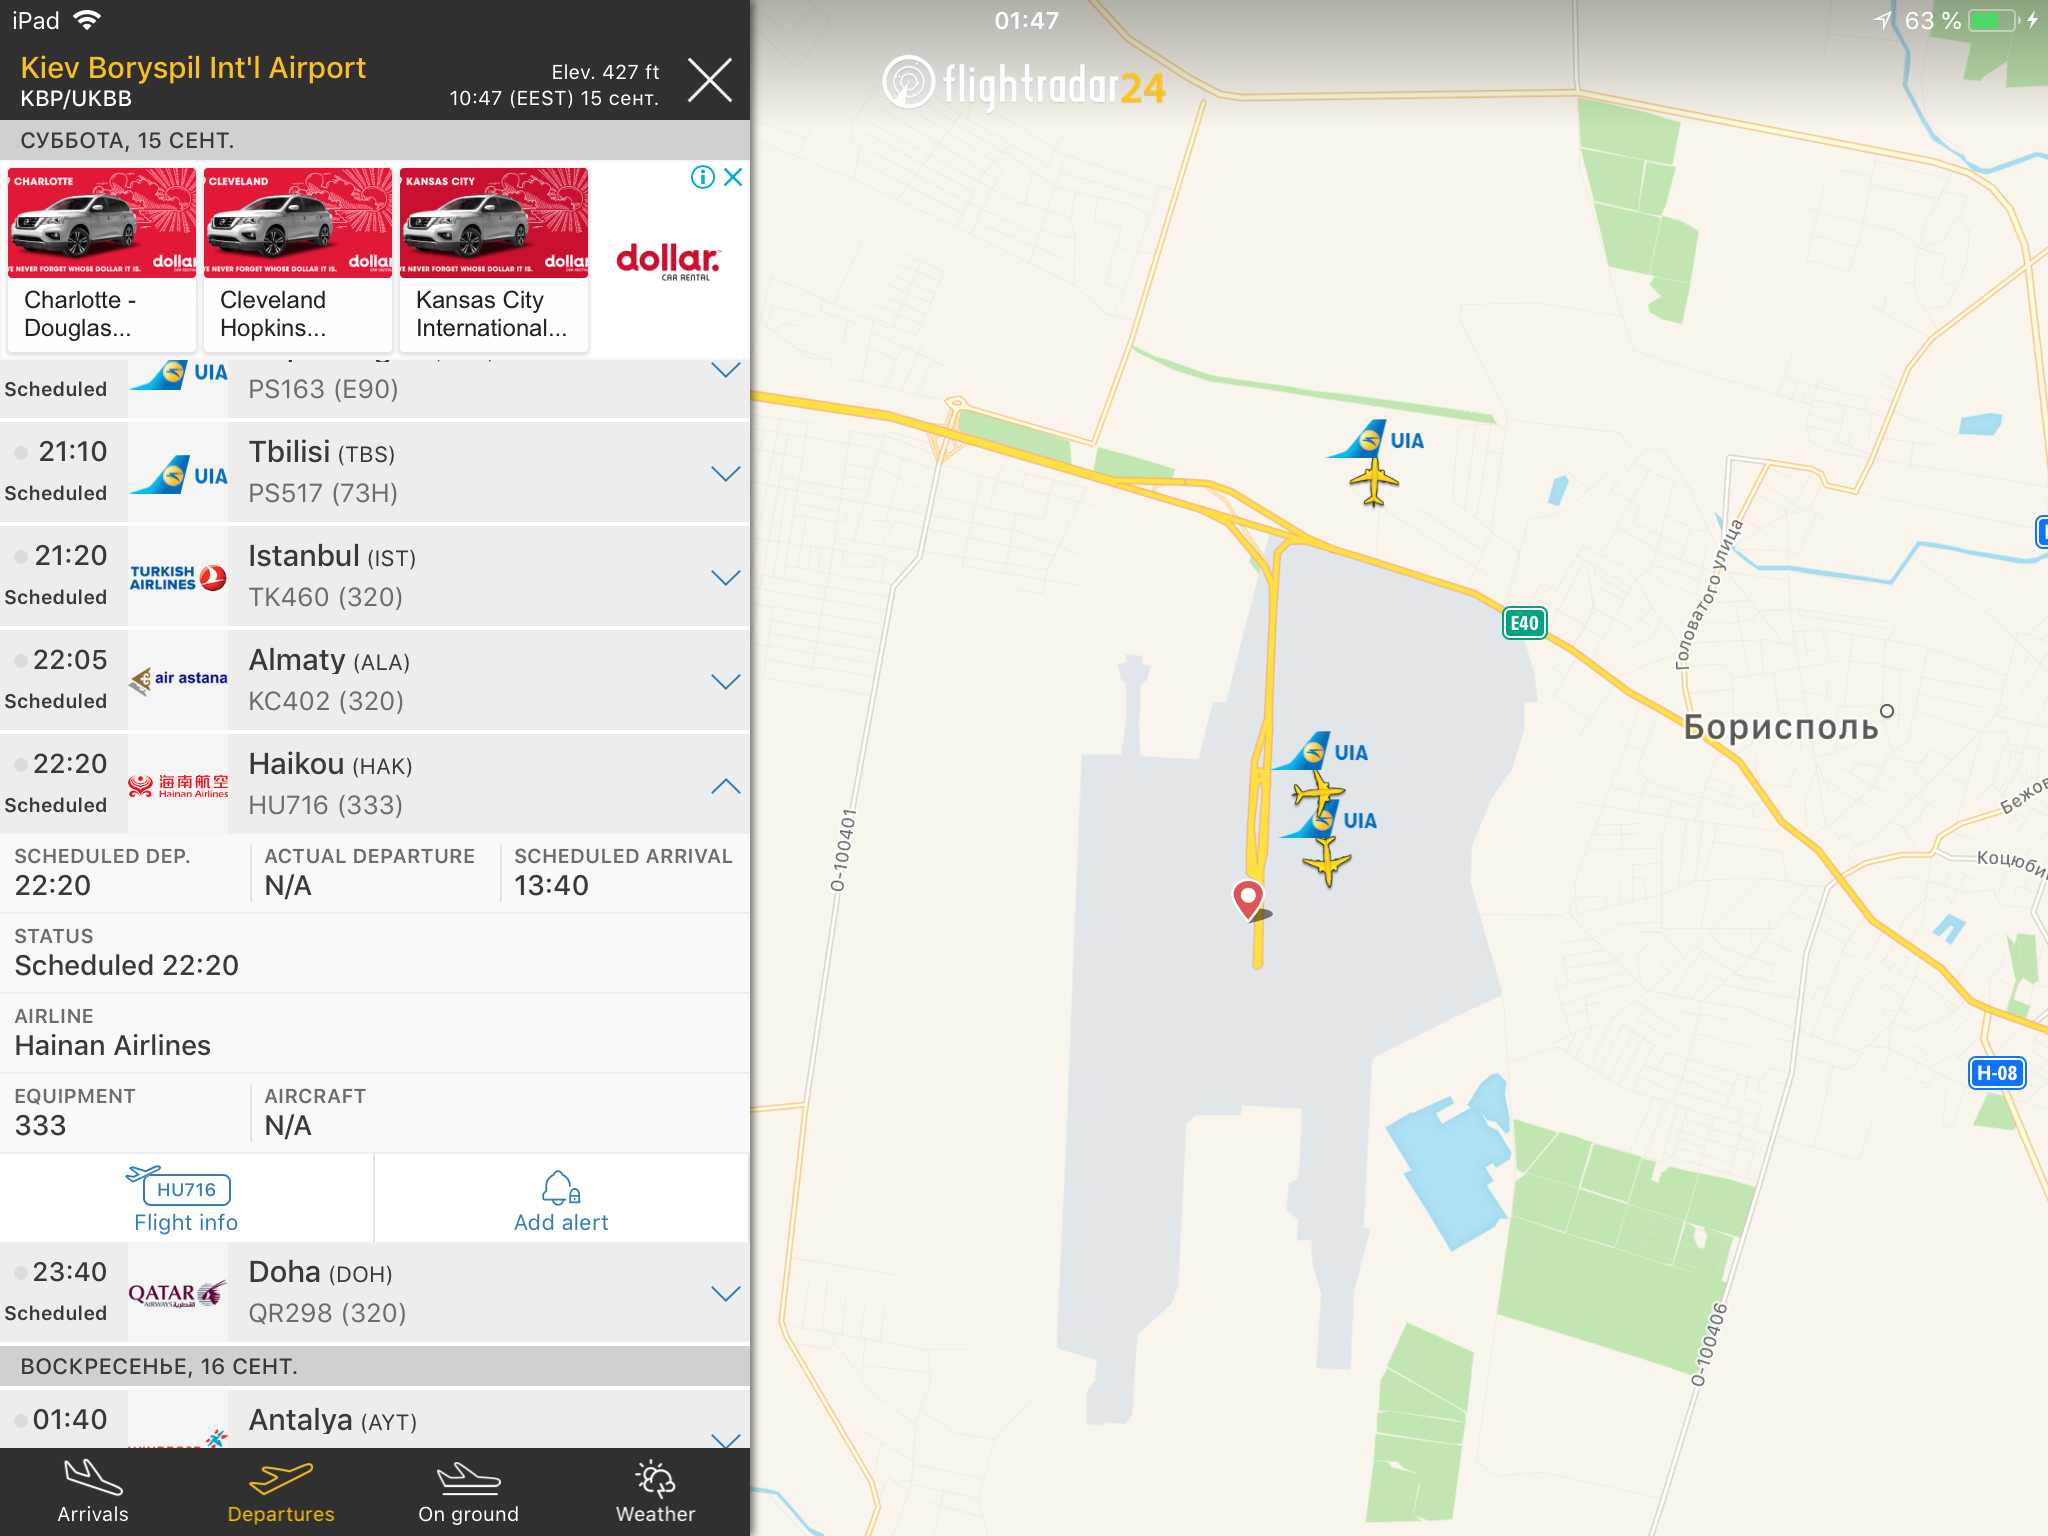
Task: Close the Kiev Boryspil airport panel
Action: coord(710,80)
